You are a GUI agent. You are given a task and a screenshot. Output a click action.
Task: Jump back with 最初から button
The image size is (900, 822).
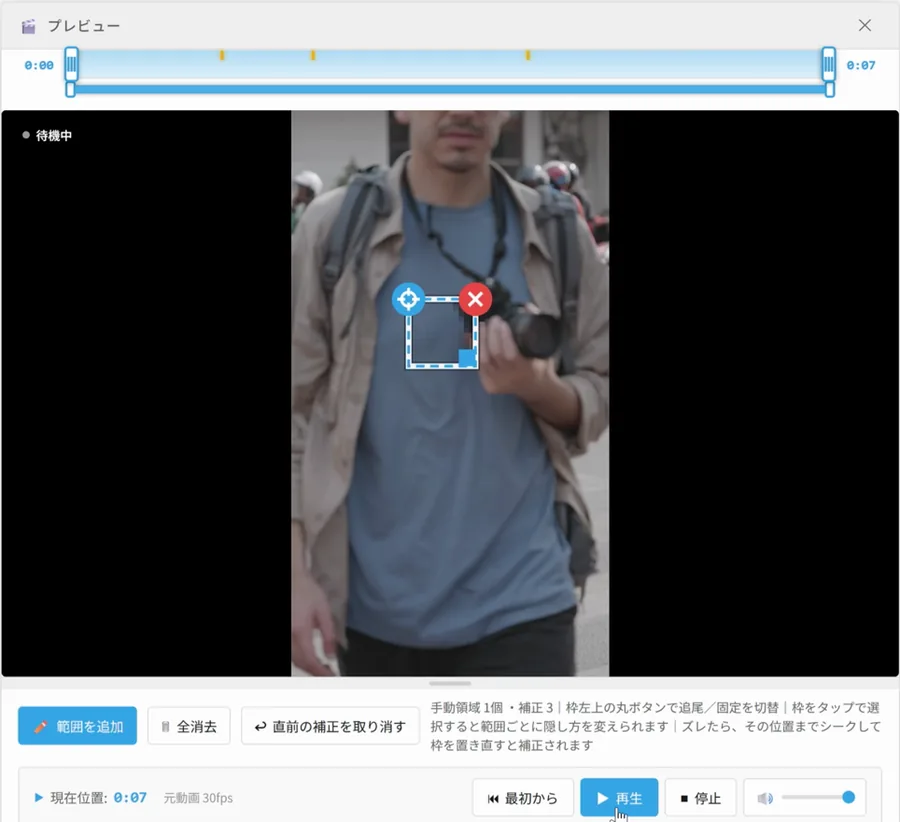(523, 798)
